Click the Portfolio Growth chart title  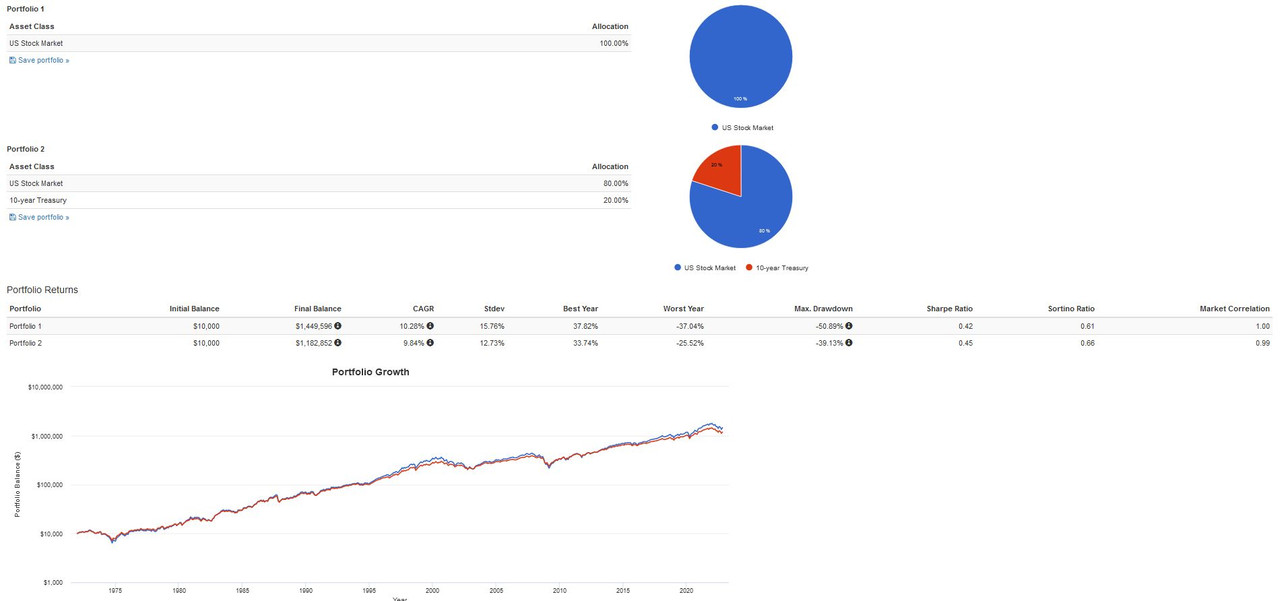(x=370, y=372)
